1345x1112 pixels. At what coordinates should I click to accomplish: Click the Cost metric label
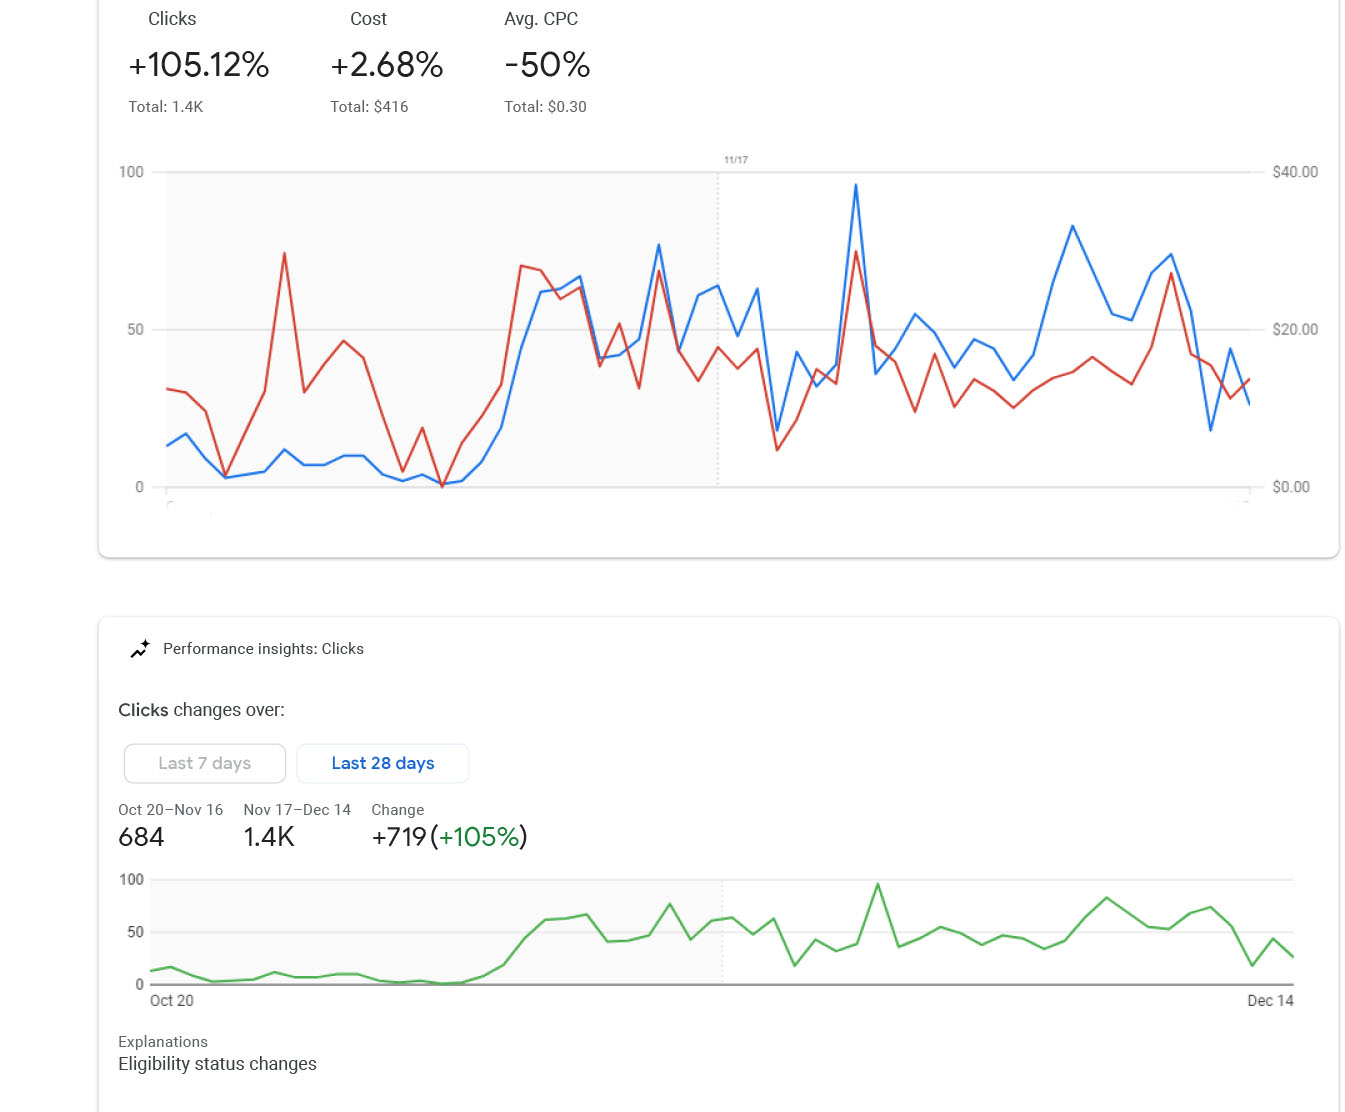pos(368,19)
